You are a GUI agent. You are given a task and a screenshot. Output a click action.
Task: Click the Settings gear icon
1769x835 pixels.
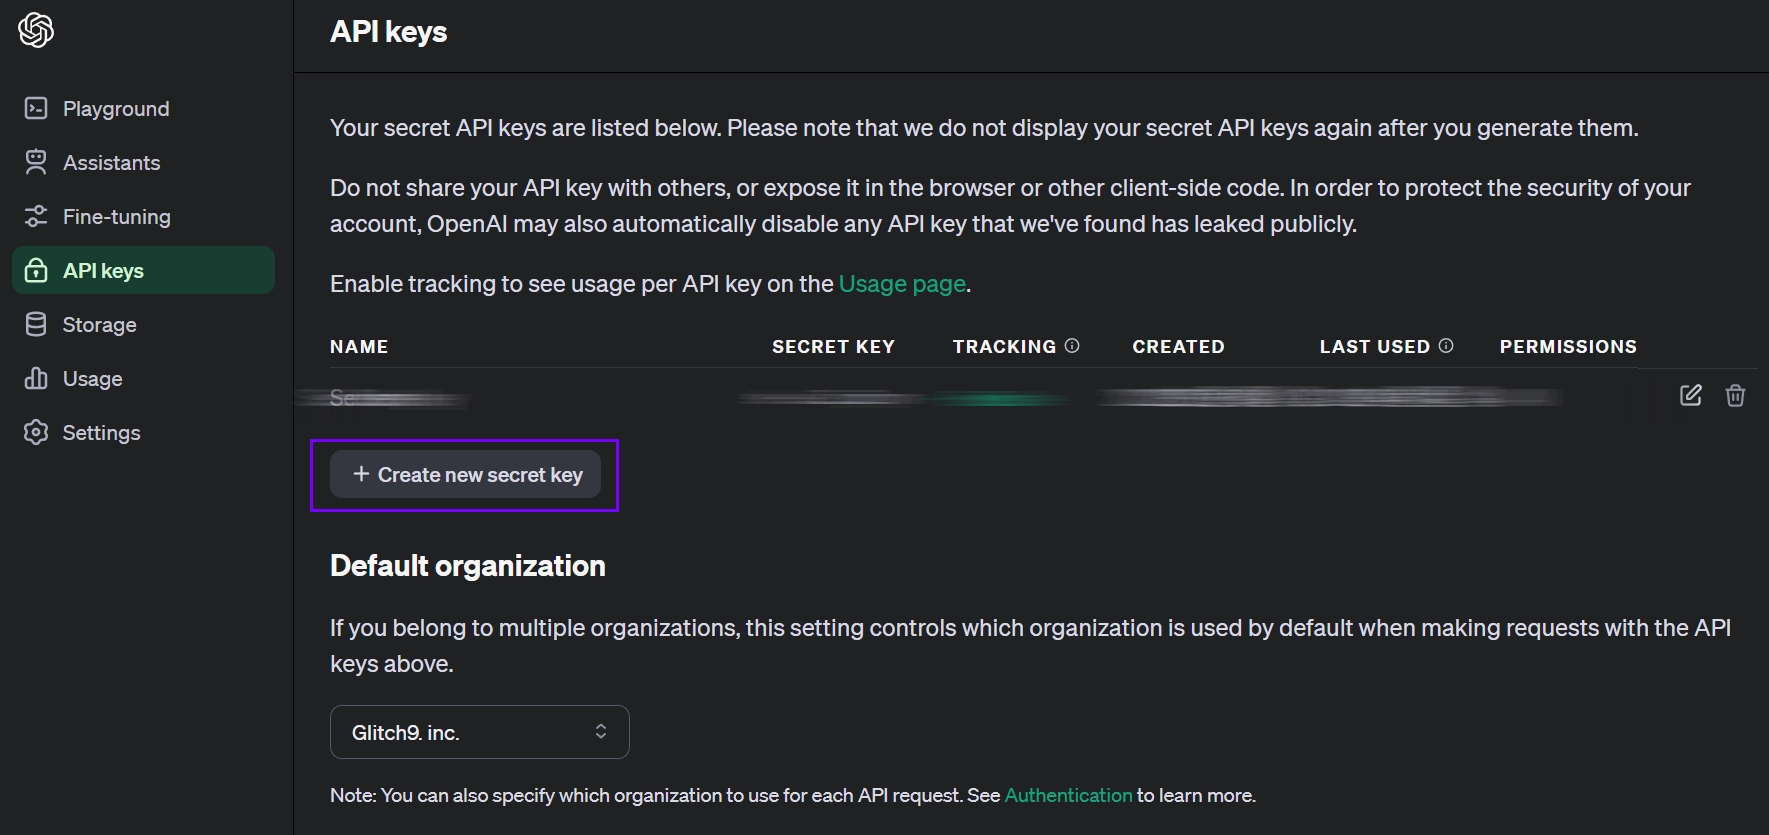pyautogui.click(x=36, y=432)
